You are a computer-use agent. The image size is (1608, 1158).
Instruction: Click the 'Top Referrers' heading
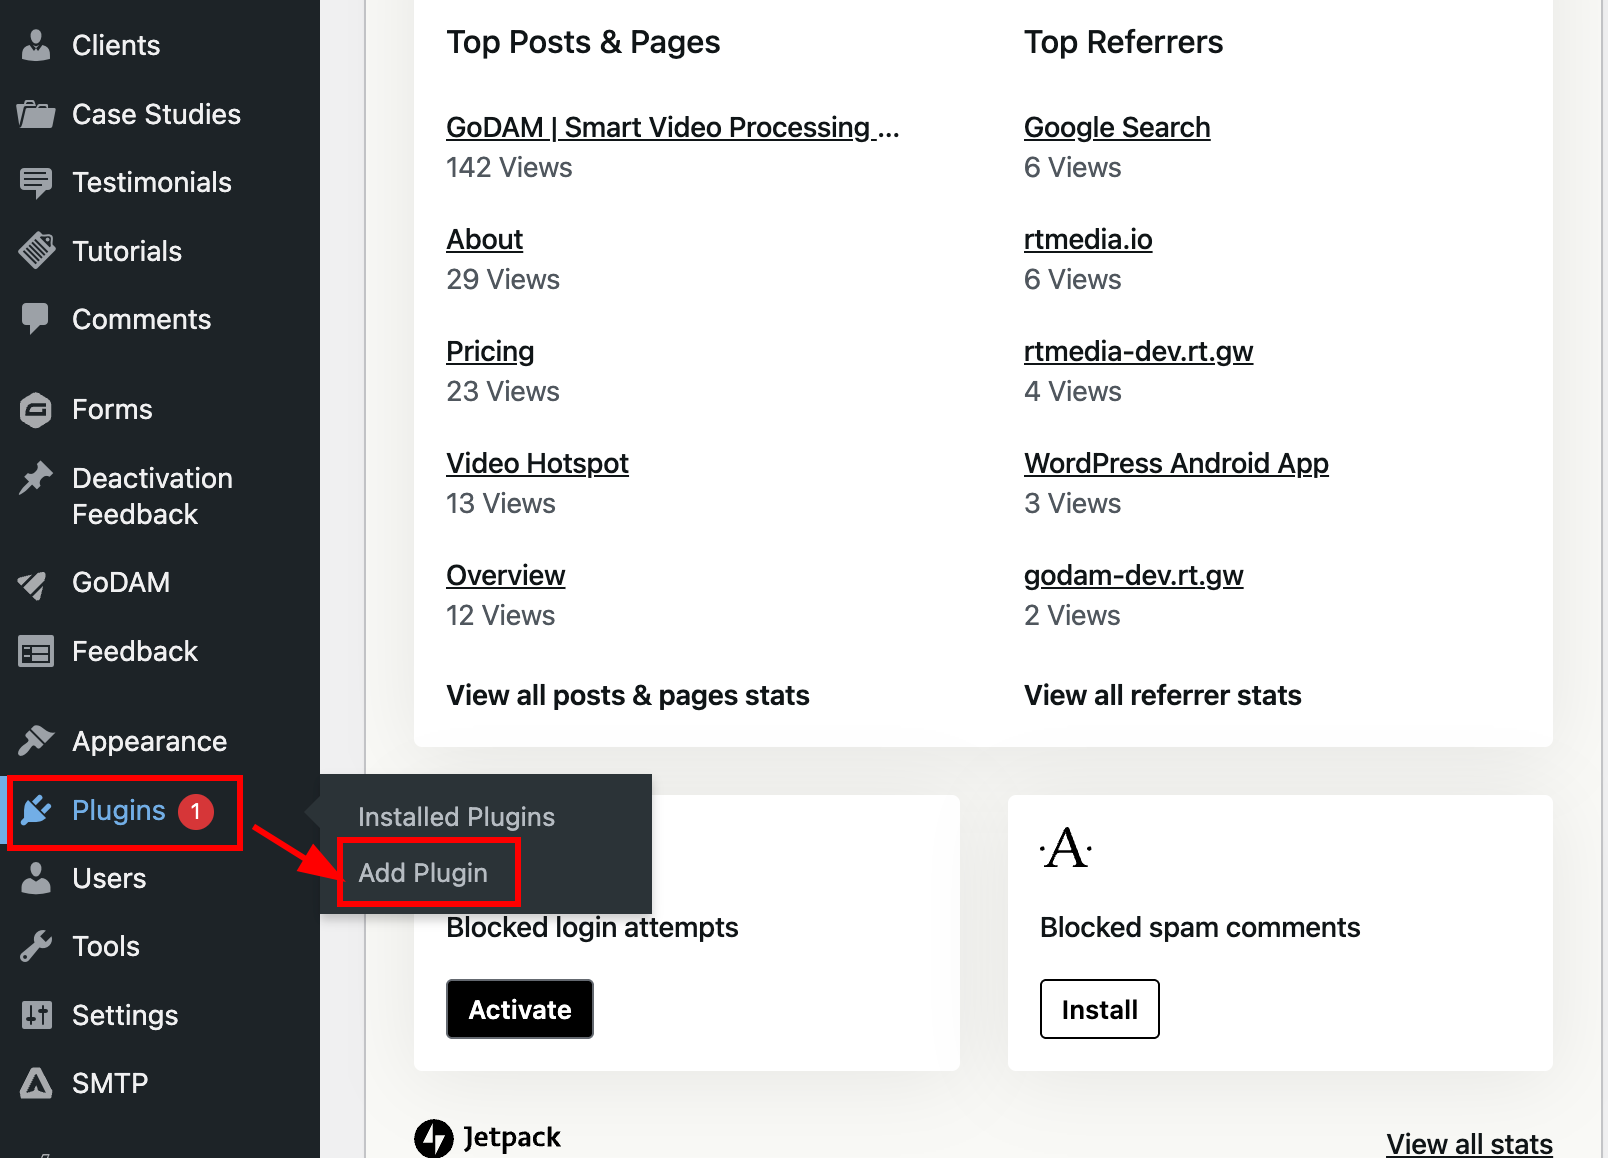pyautogui.click(x=1123, y=42)
